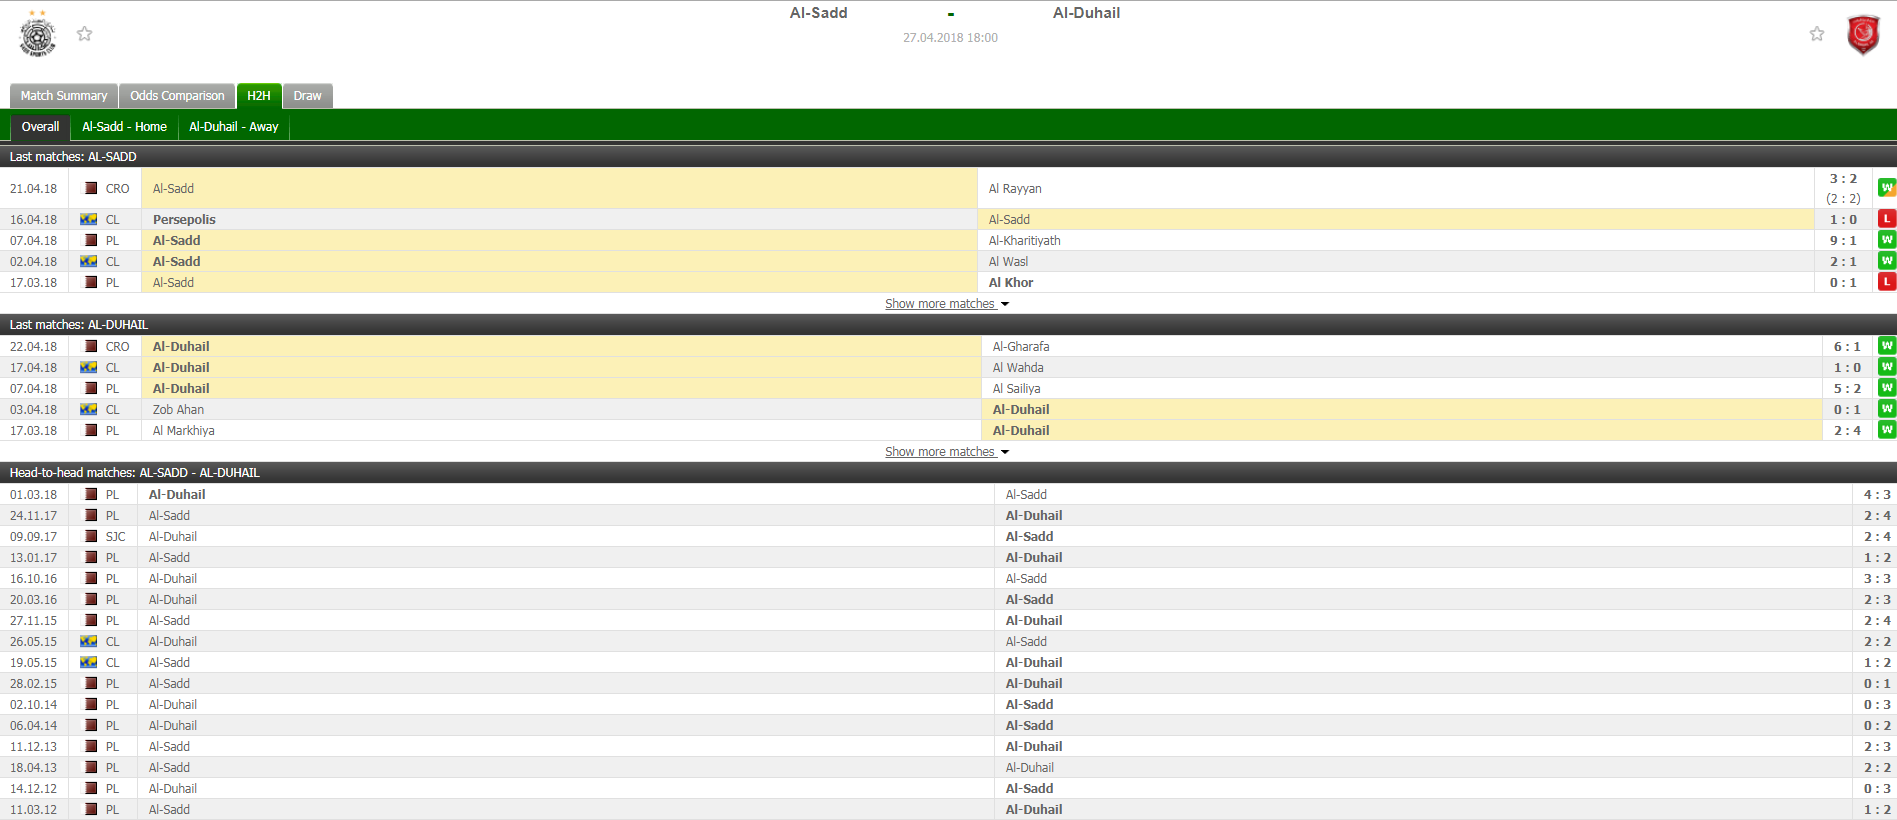
Task: Click Head-to-head matches section header
Action: click(x=948, y=472)
